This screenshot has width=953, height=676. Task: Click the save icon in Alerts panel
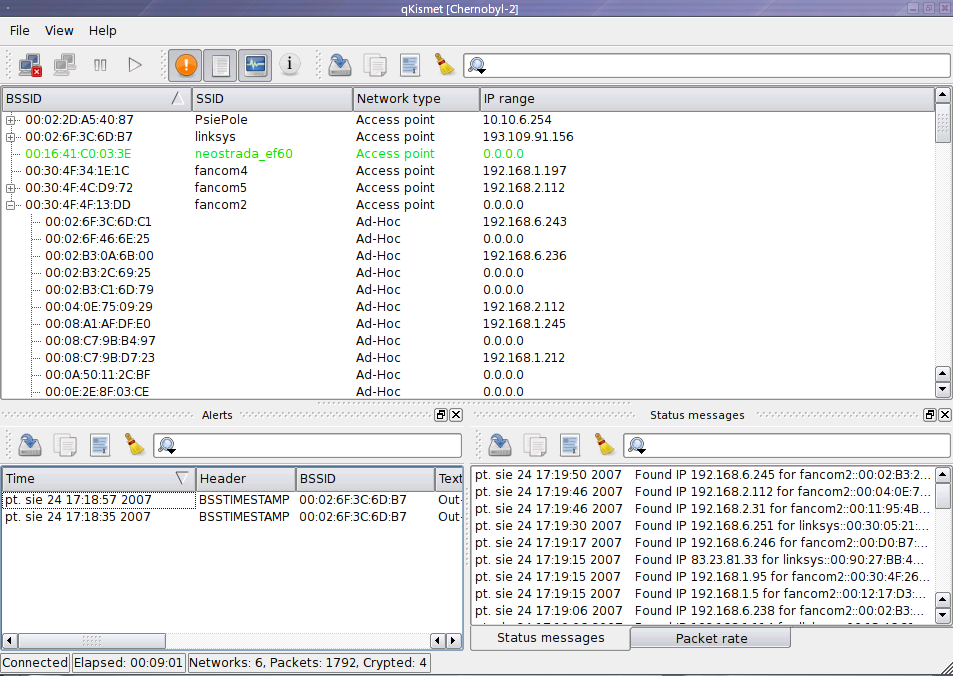[x=30, y=445]
